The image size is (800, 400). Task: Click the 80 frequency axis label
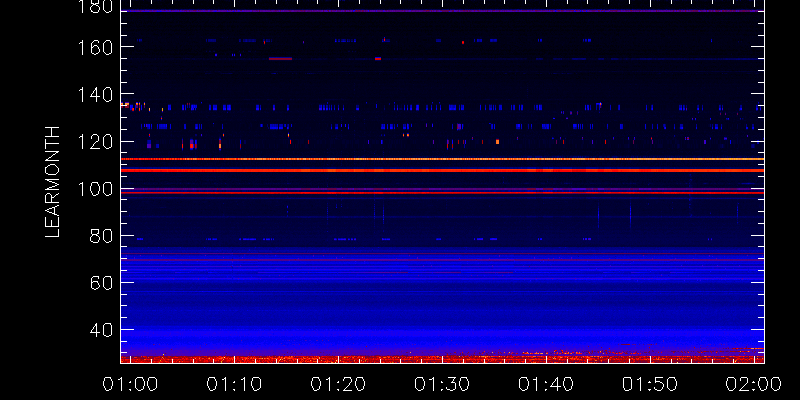tap(100, 236)
